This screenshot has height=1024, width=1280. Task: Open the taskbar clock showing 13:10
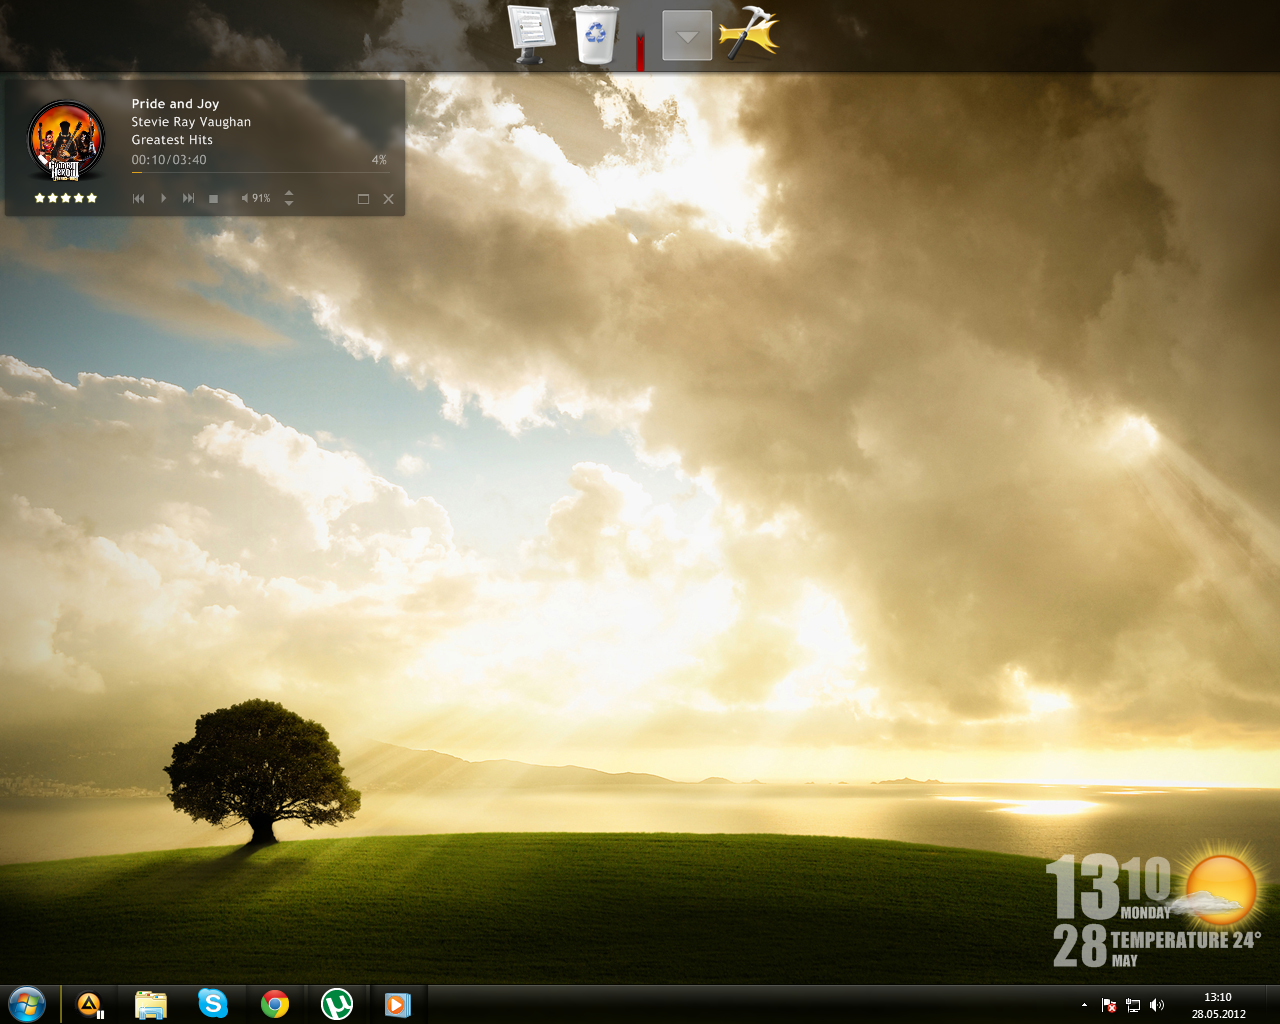1218,1005
